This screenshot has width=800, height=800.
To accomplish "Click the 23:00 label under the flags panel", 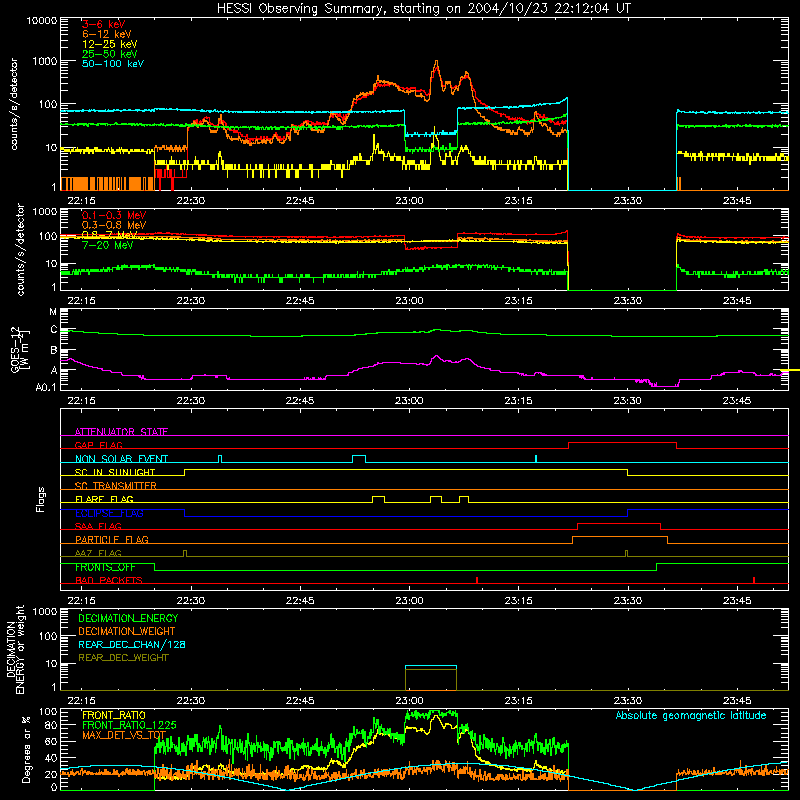I will (x=409, y=601).
